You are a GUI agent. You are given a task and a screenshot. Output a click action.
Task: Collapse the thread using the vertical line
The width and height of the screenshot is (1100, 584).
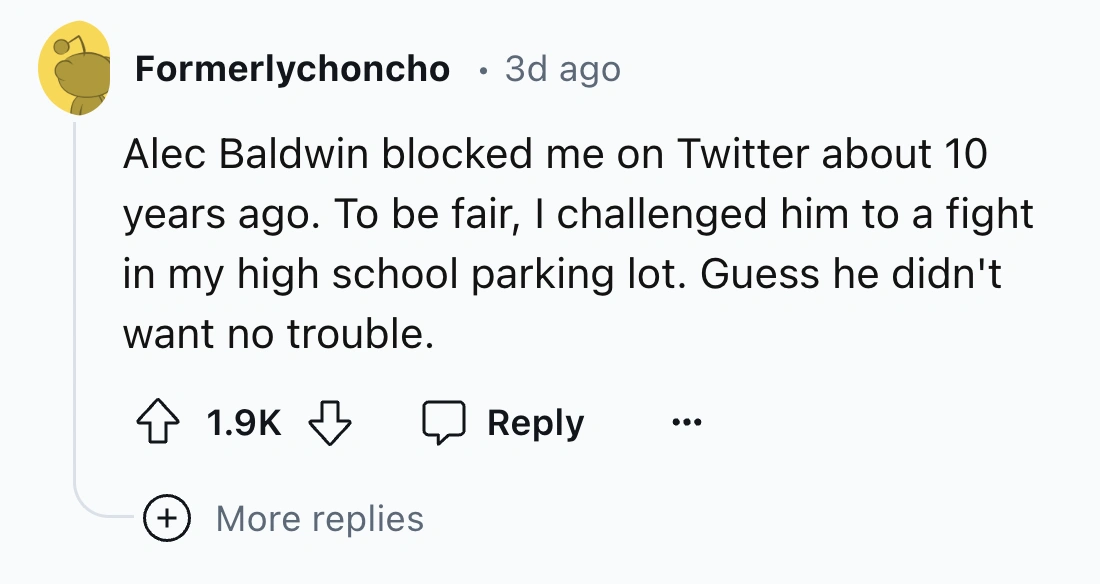(75, 300)
